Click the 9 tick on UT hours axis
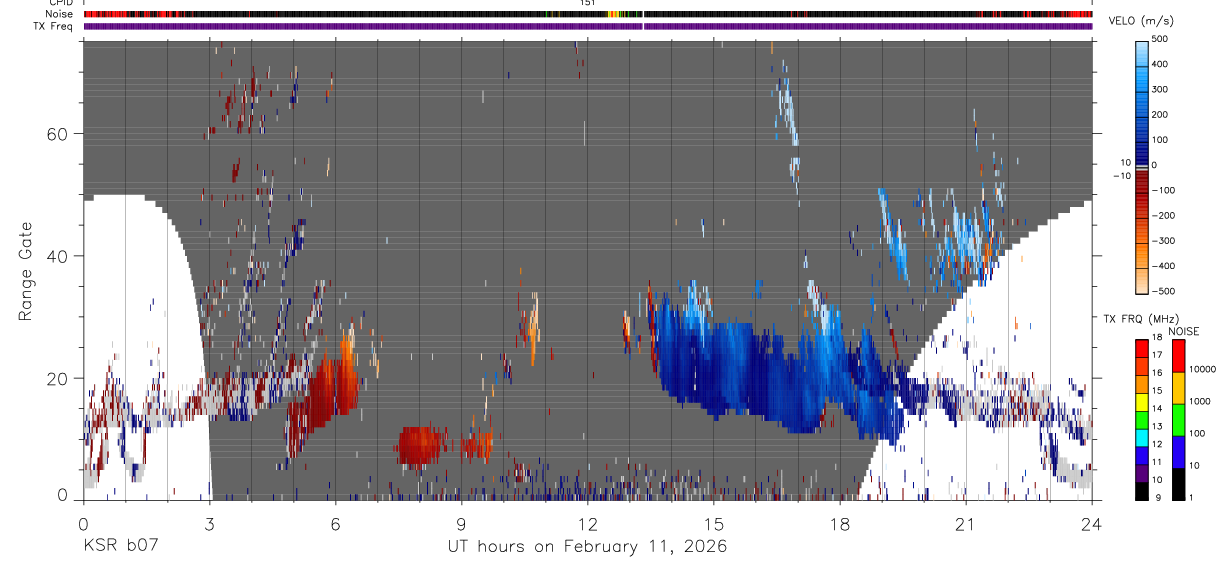The image size is (1228, 567). pos(461,523)
